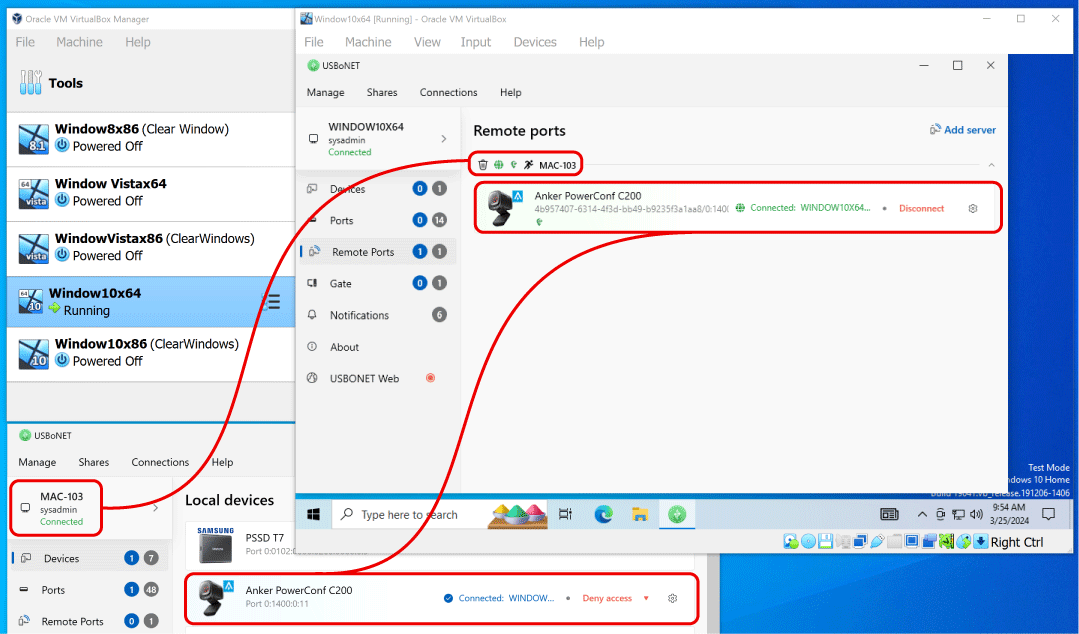Open Microsoft Edge from the taskbar
This screenshot has width=1079, height=634.
click(x=602, y=514)
